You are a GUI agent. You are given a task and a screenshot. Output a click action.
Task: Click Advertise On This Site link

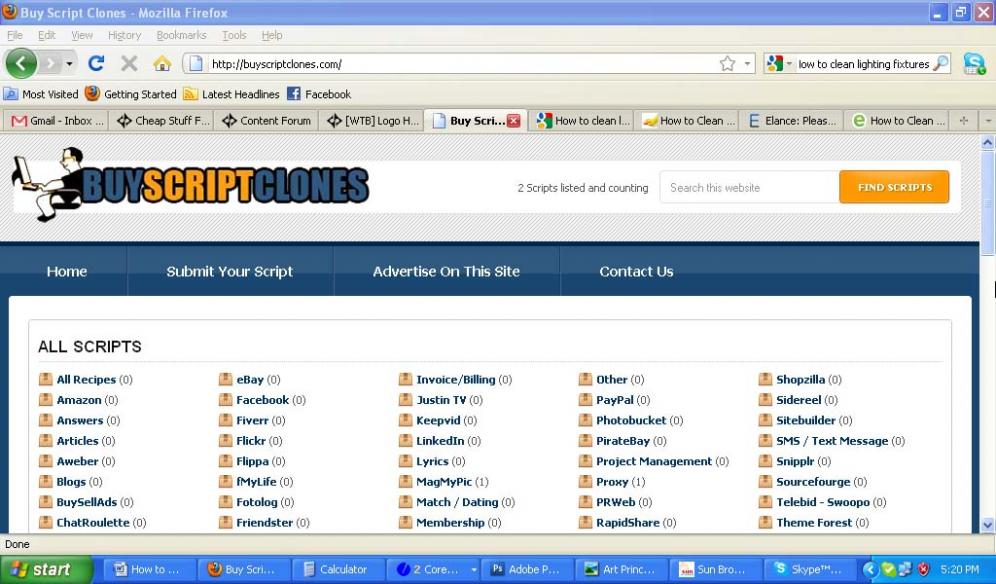pyautogui.click(x=446, y=271)
